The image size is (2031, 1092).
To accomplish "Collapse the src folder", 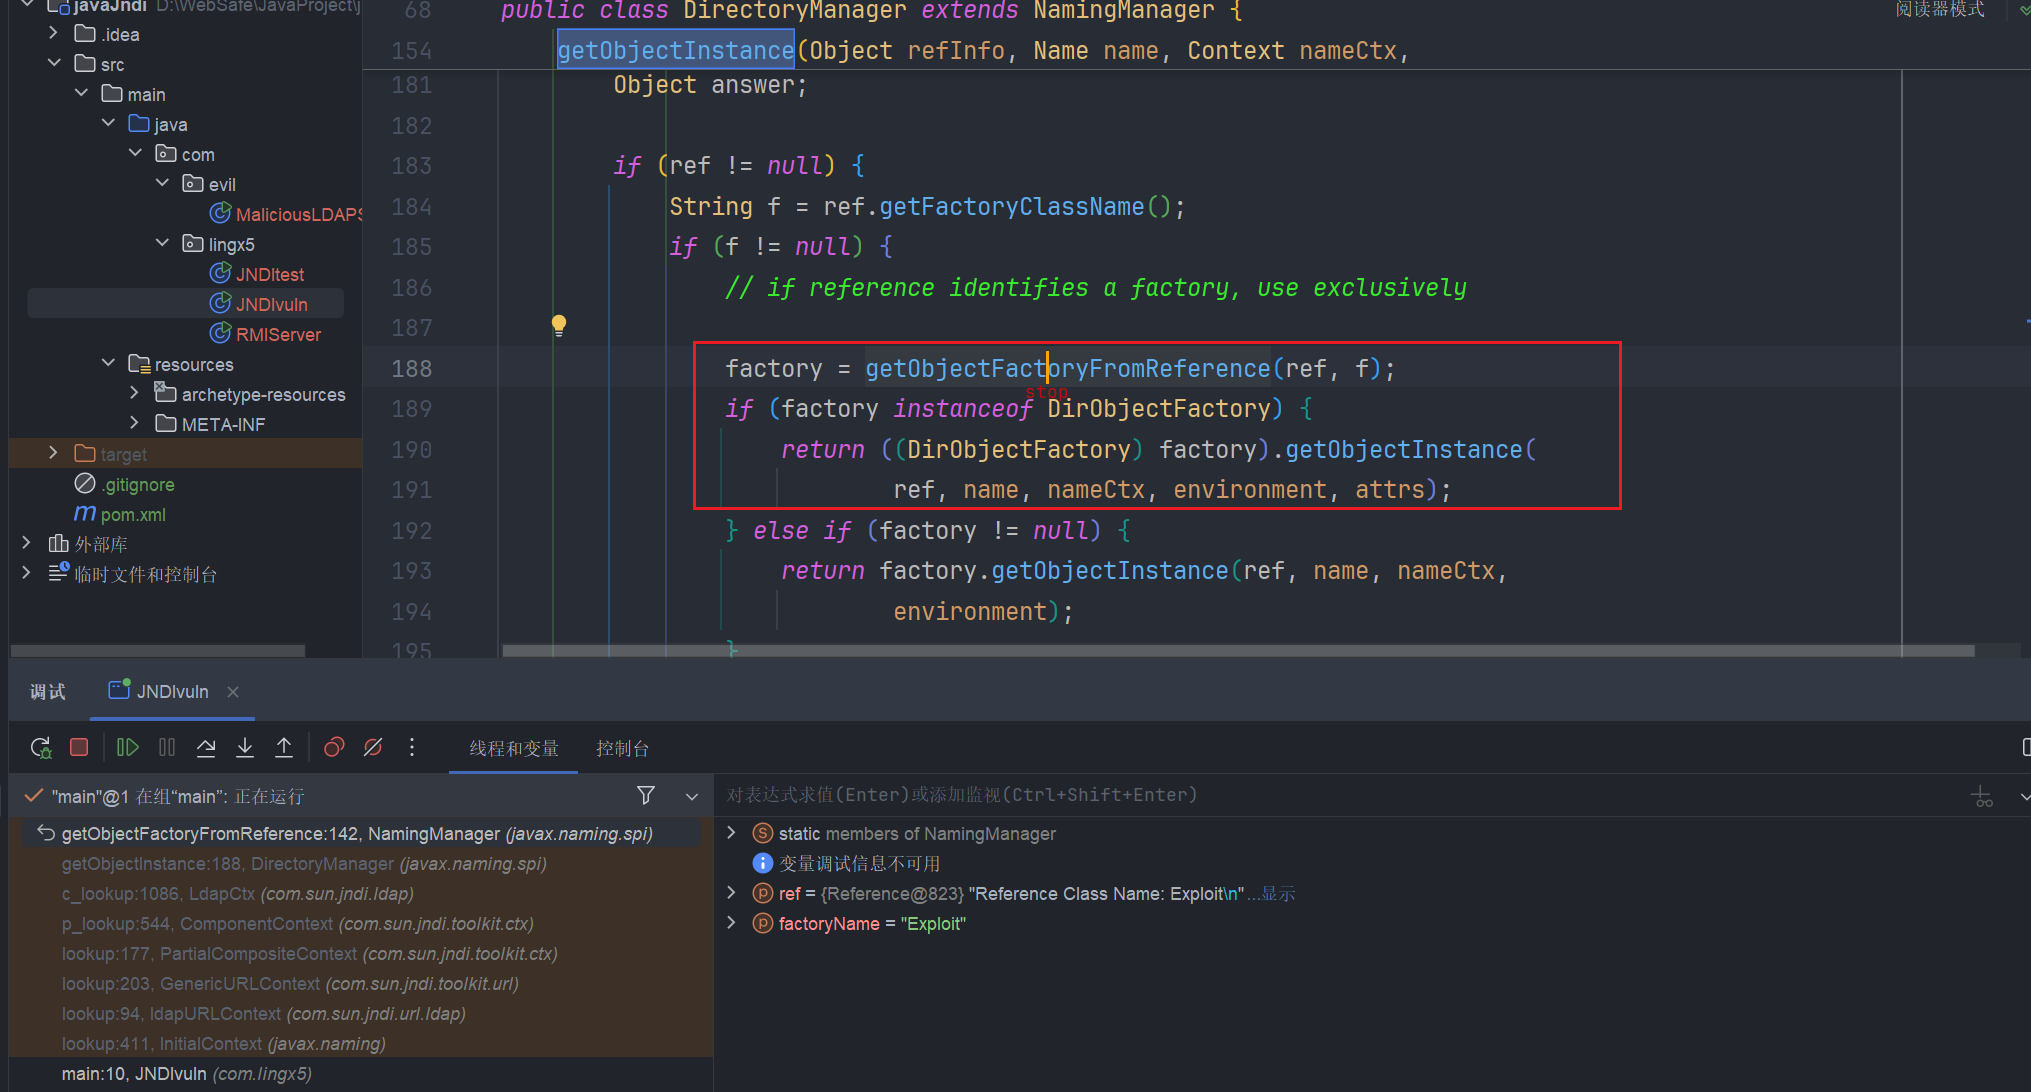I will [53, 63].
